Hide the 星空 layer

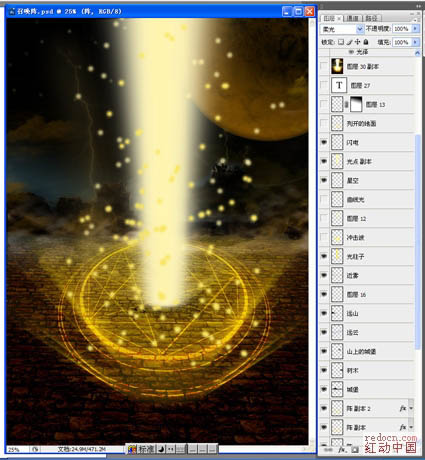tap(324, 180)
